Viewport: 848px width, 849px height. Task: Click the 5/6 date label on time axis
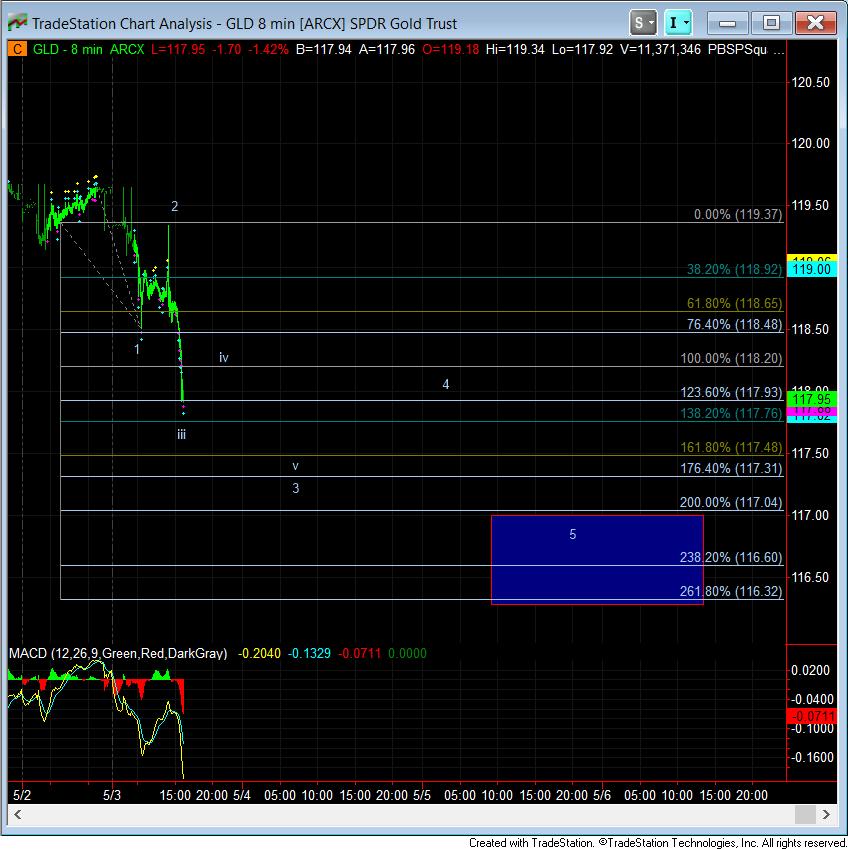[602, 795]
